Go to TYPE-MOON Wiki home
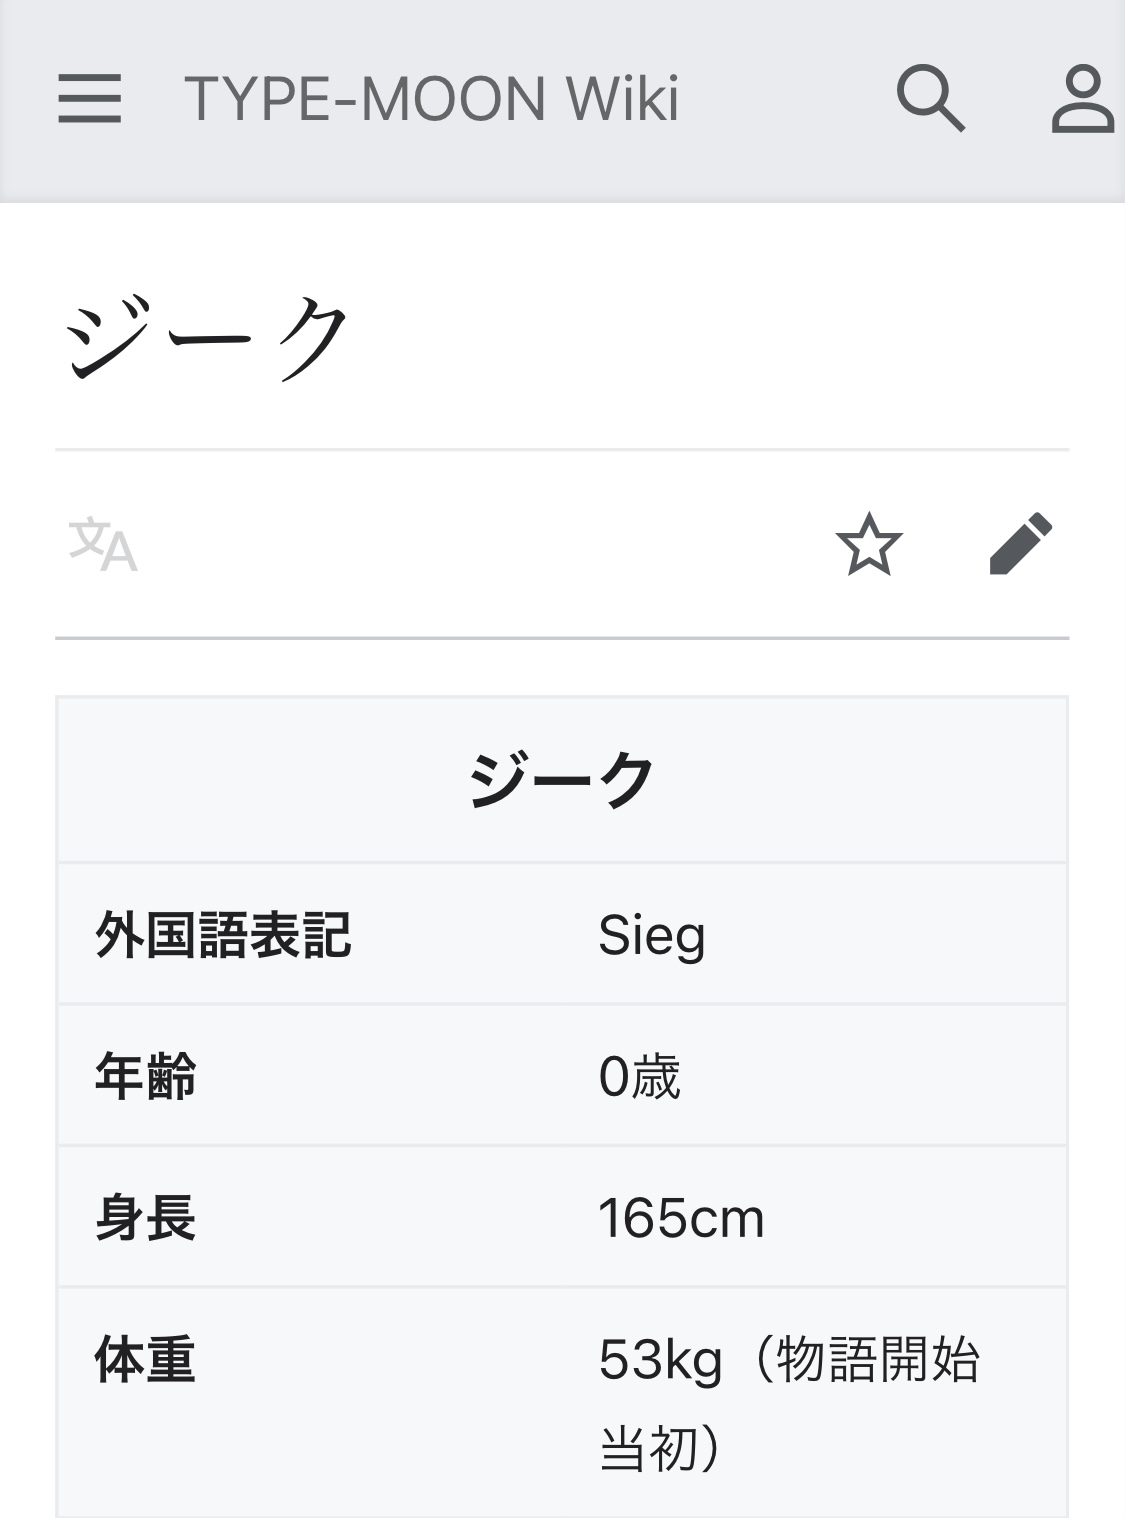Viewport: 1125px width, 1518px height. click(x=431, y=99)
